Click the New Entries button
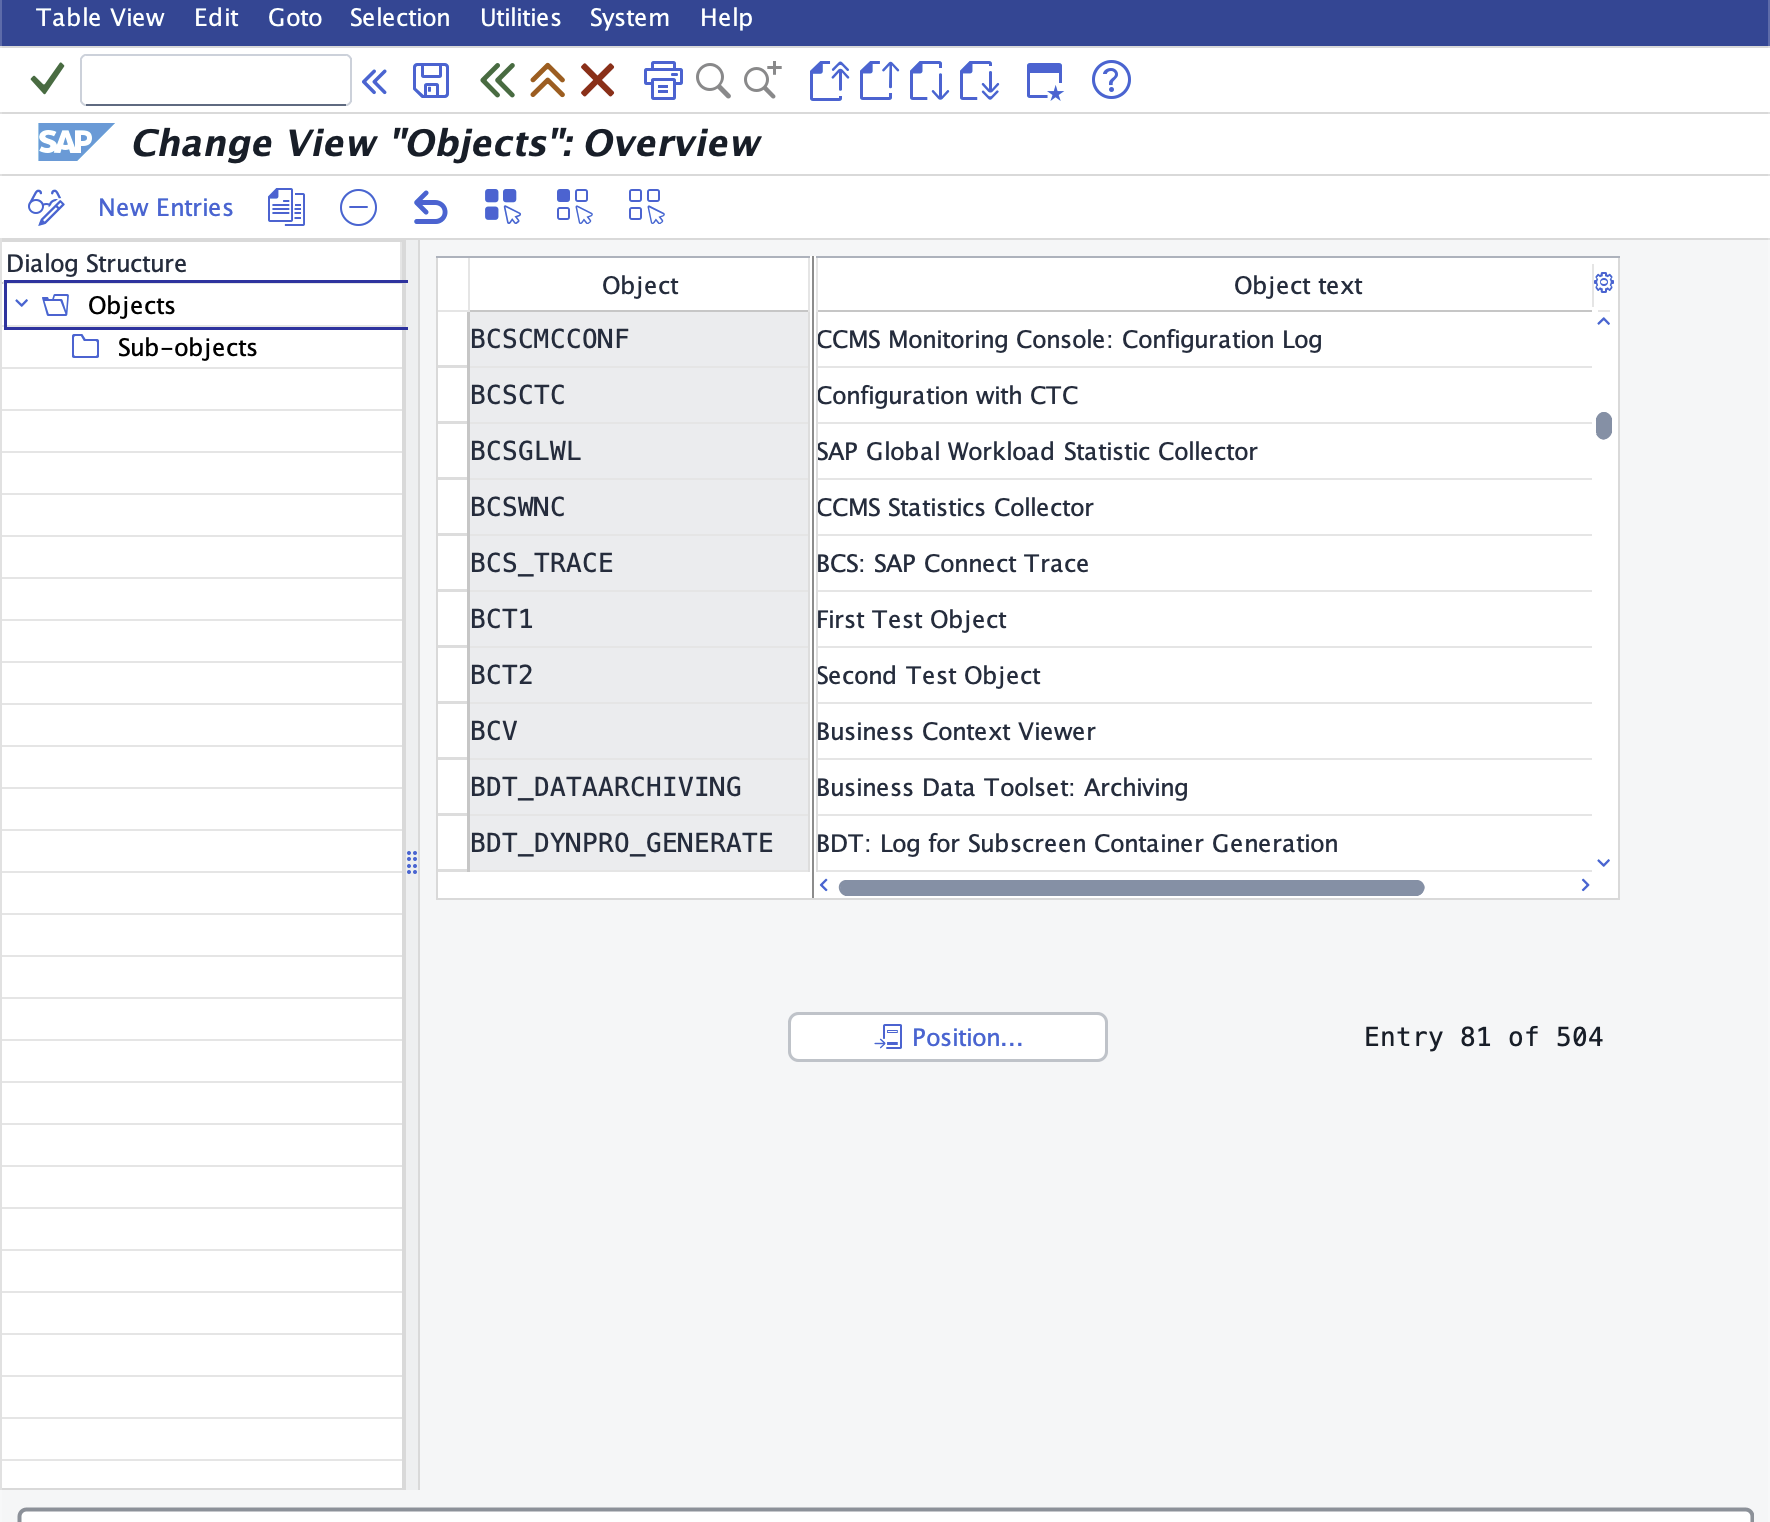This screenshot has width=1770, height=1522. point(166,207)
